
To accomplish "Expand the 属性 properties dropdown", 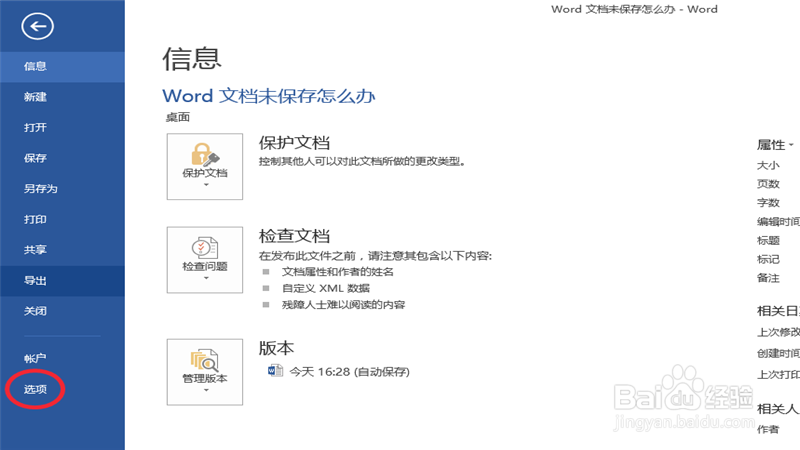I will click(x=775, y=145).
